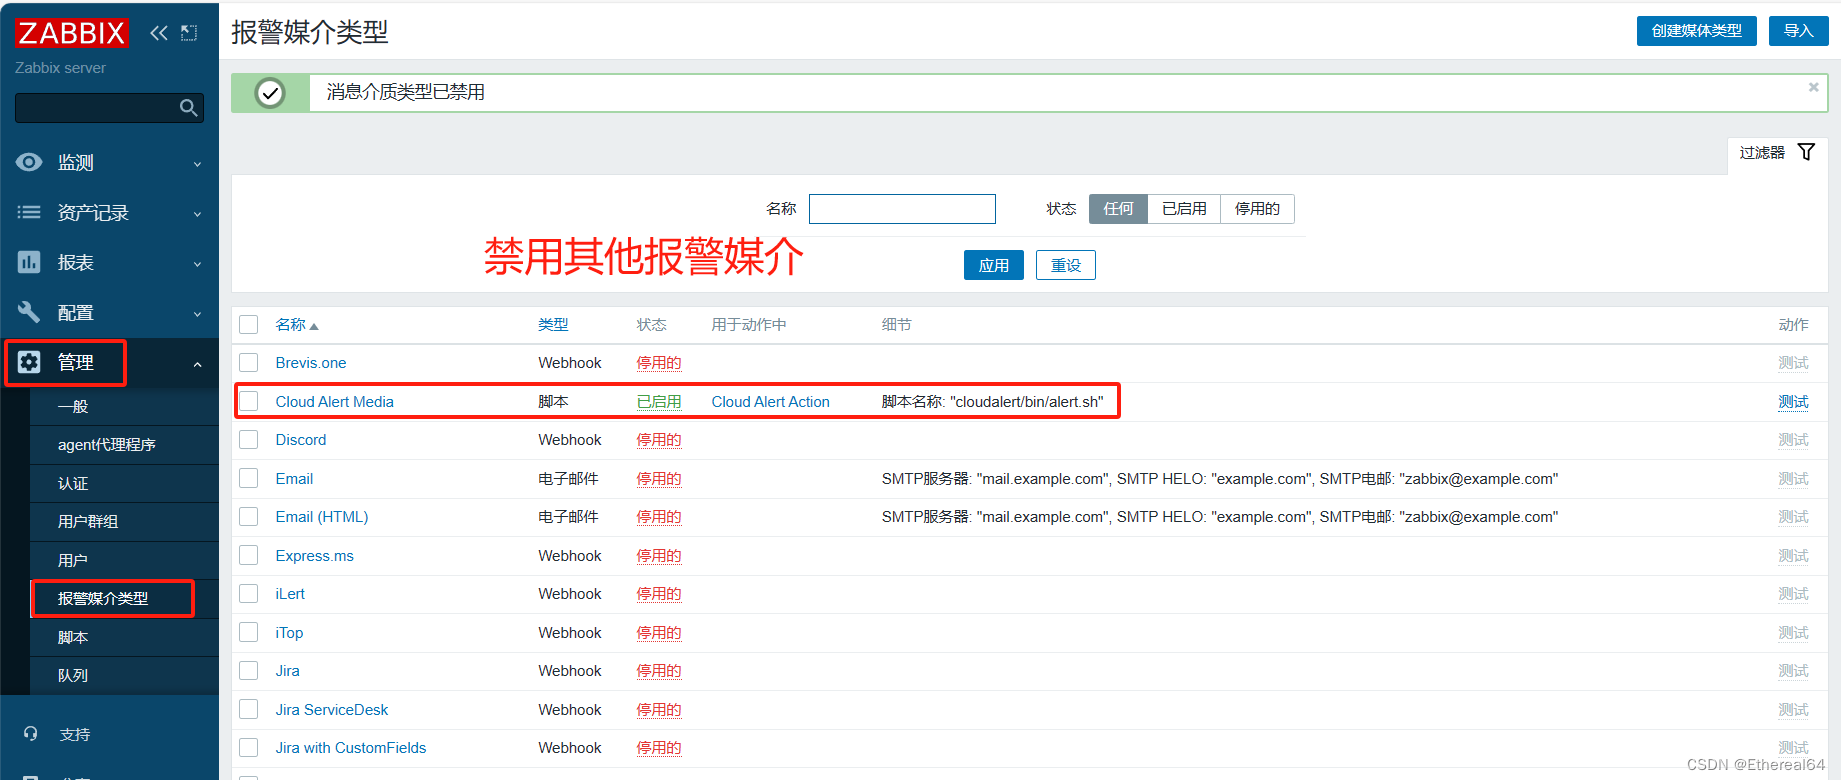Open the 用户群组 submenu item

[124, 522]
